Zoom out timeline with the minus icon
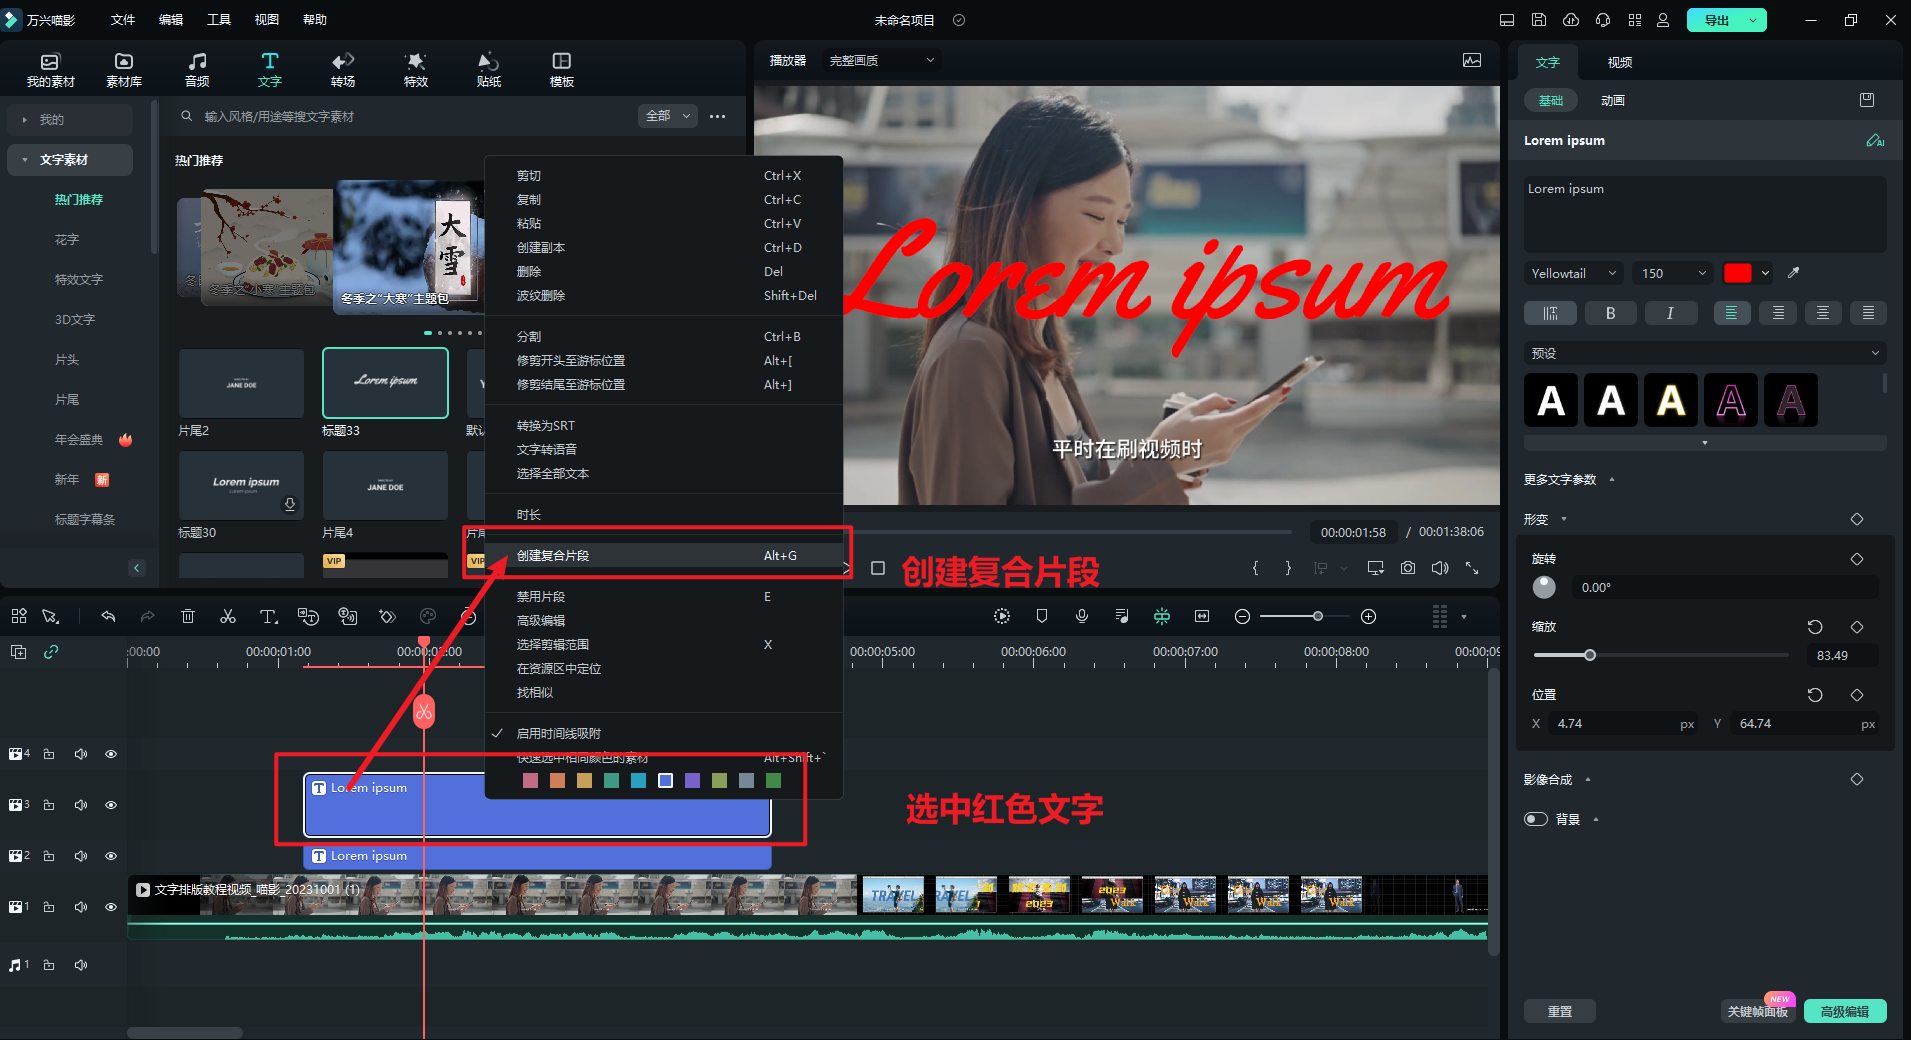This screenshot has height=1040, width=1911. 1242,617
